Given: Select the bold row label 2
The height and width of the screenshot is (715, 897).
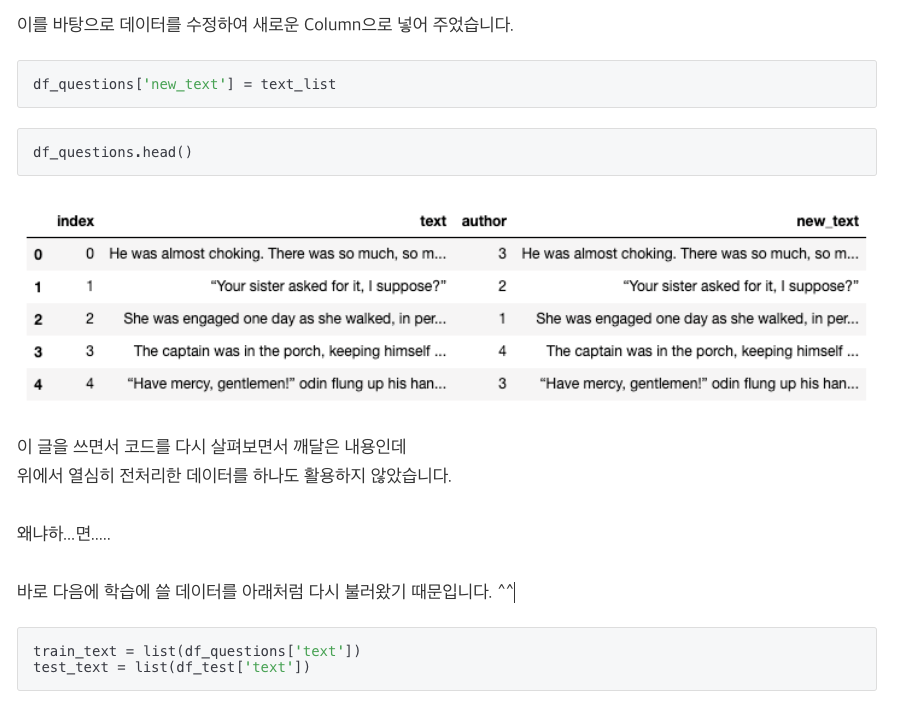Looking at the screenshot, I should pos(38,319).
